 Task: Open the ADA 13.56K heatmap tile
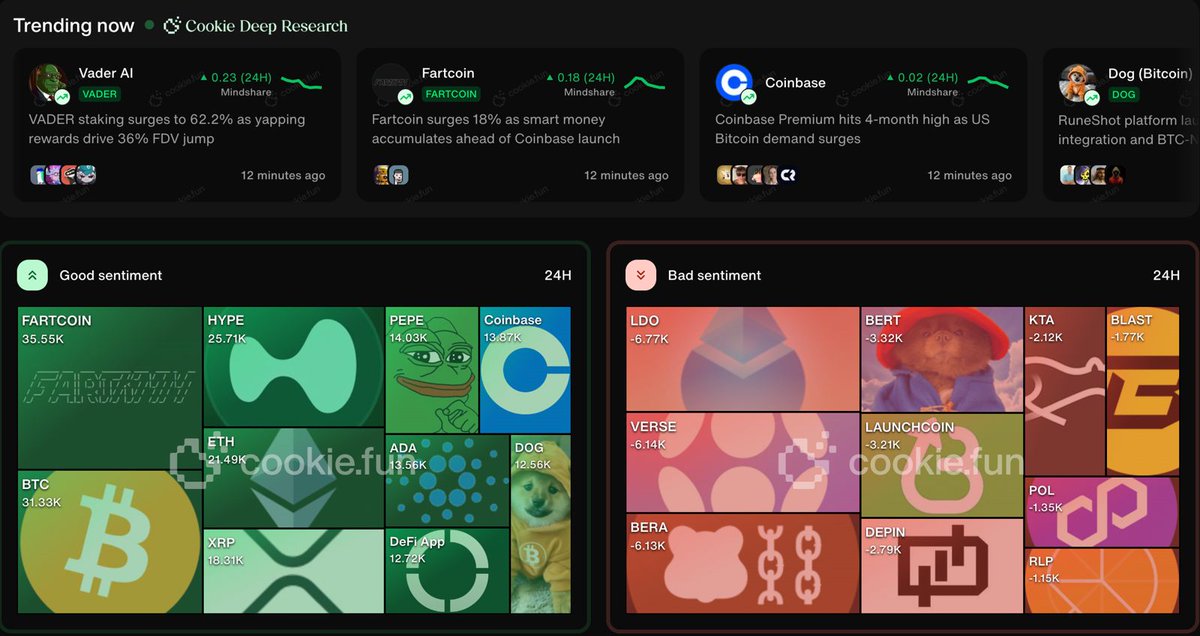(x=448, y=480)
